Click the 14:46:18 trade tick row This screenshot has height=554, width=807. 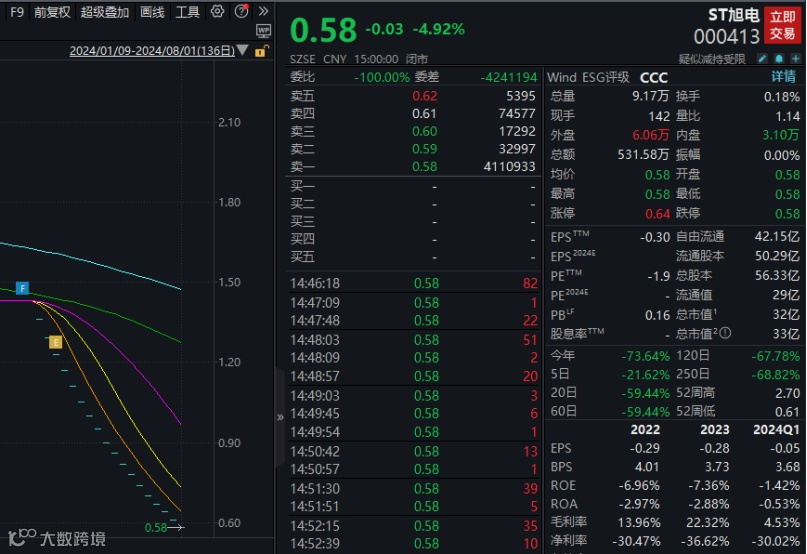[x=413, y=283]
